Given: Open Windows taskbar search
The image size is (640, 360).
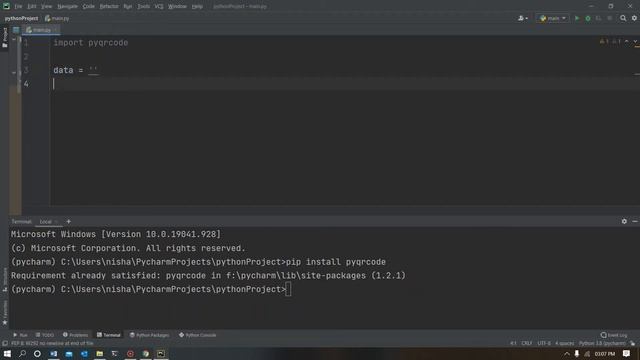Looking at the screenshot, I should pyautogui.click(x=22, y=353).
